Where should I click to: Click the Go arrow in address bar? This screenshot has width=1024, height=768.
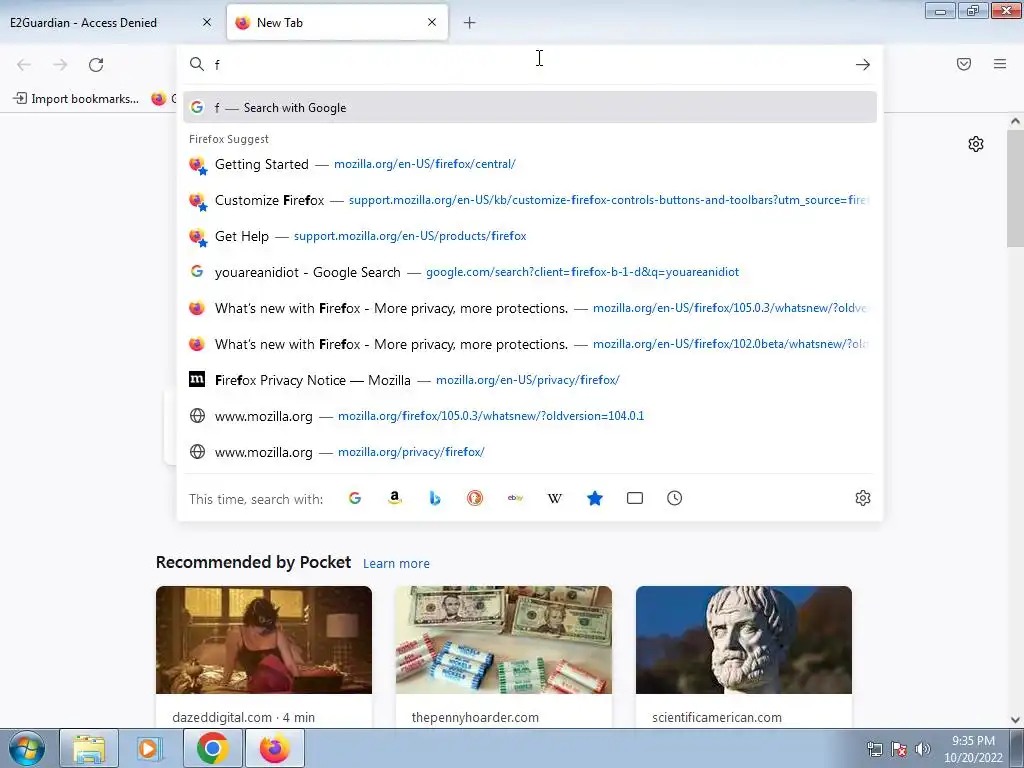tap(863, 65)
